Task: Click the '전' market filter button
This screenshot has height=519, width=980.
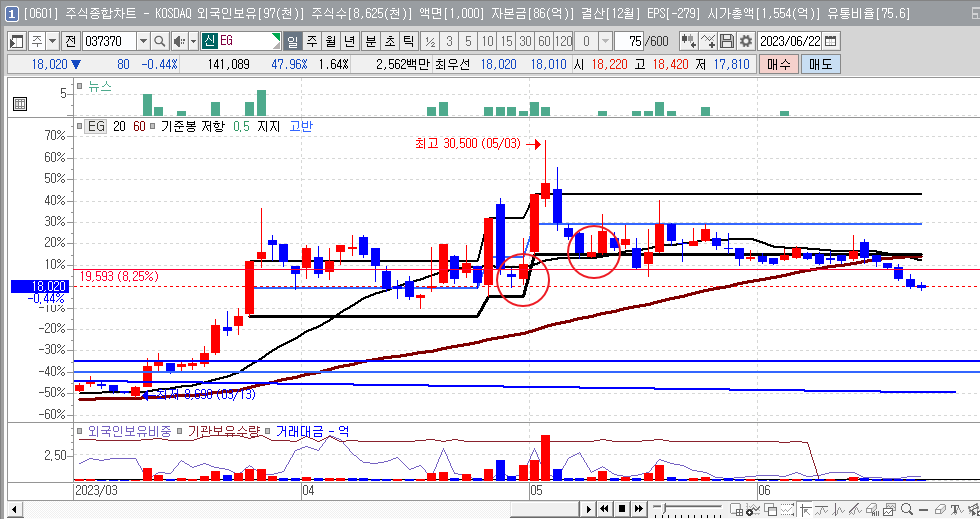Action: pos(71,41)
